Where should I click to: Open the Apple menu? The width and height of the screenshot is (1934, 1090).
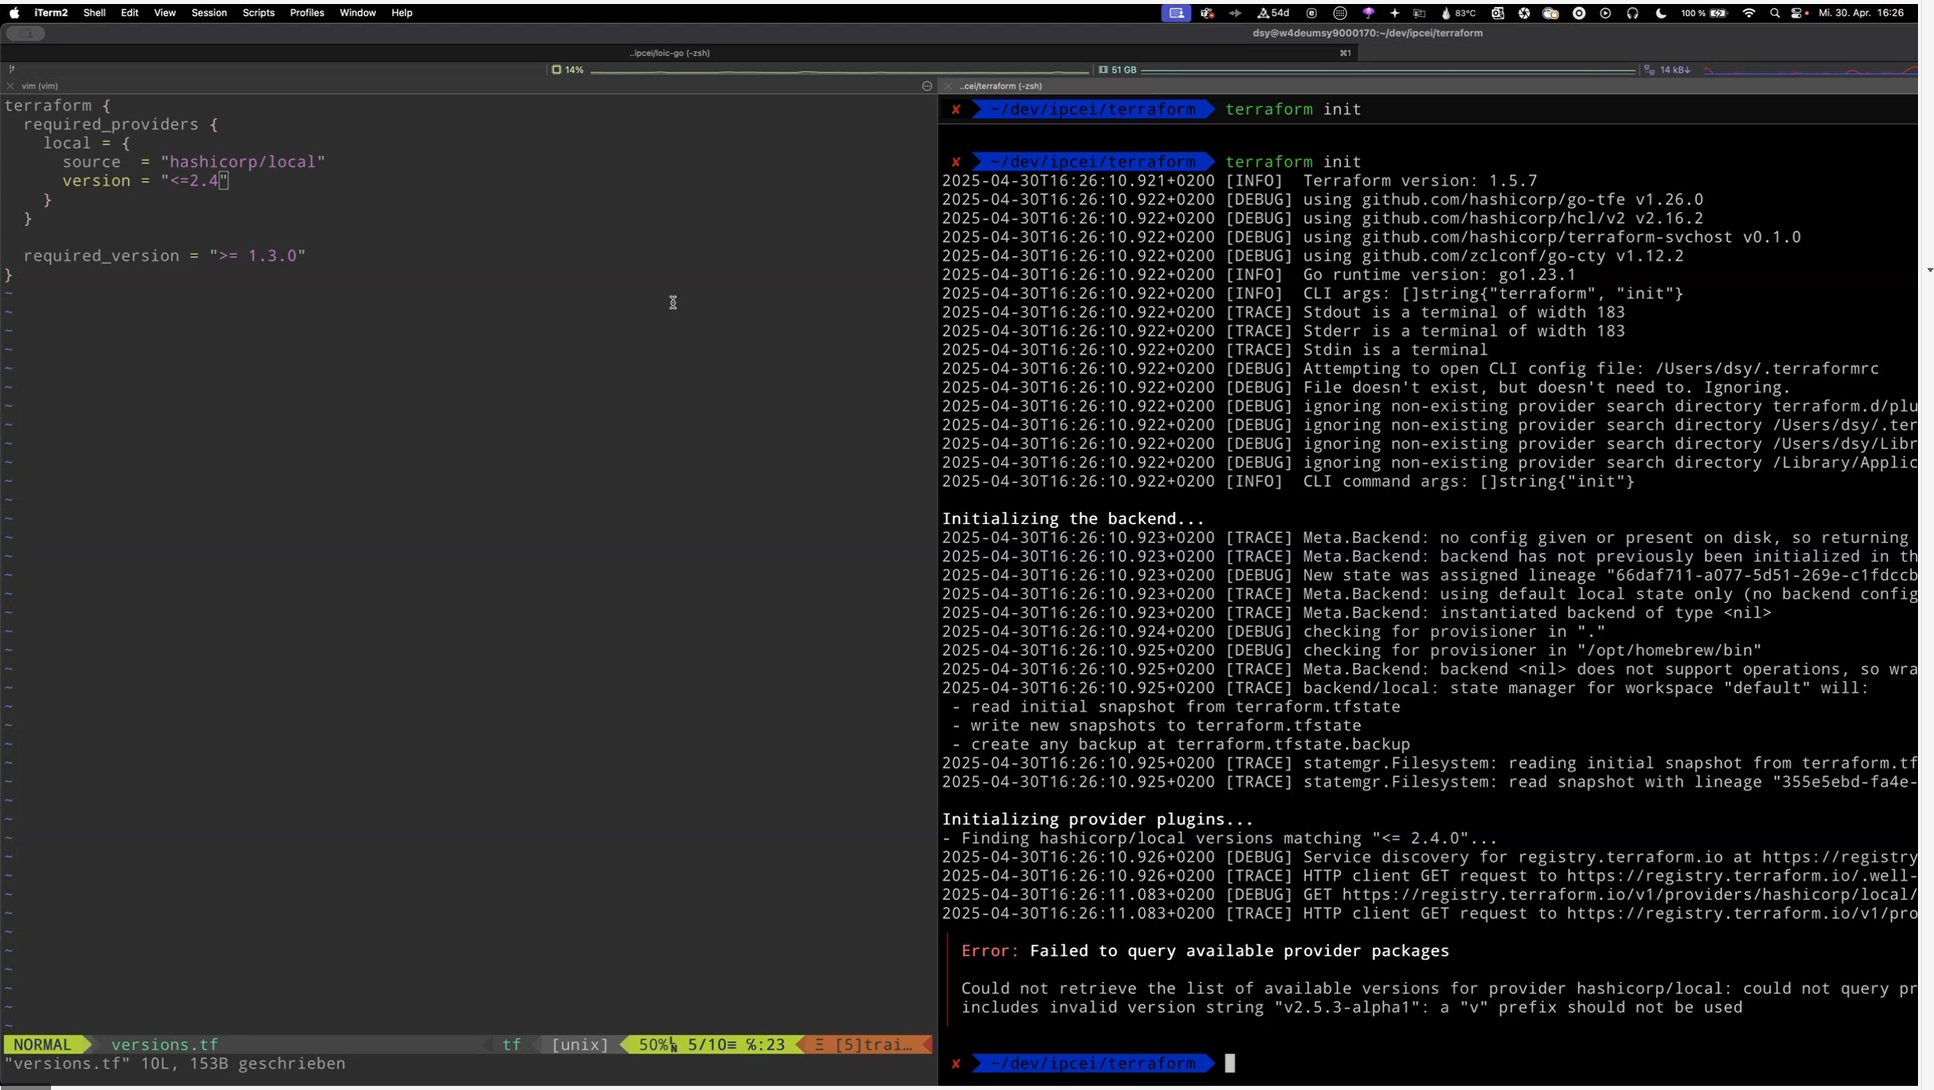tap(14, 13)
